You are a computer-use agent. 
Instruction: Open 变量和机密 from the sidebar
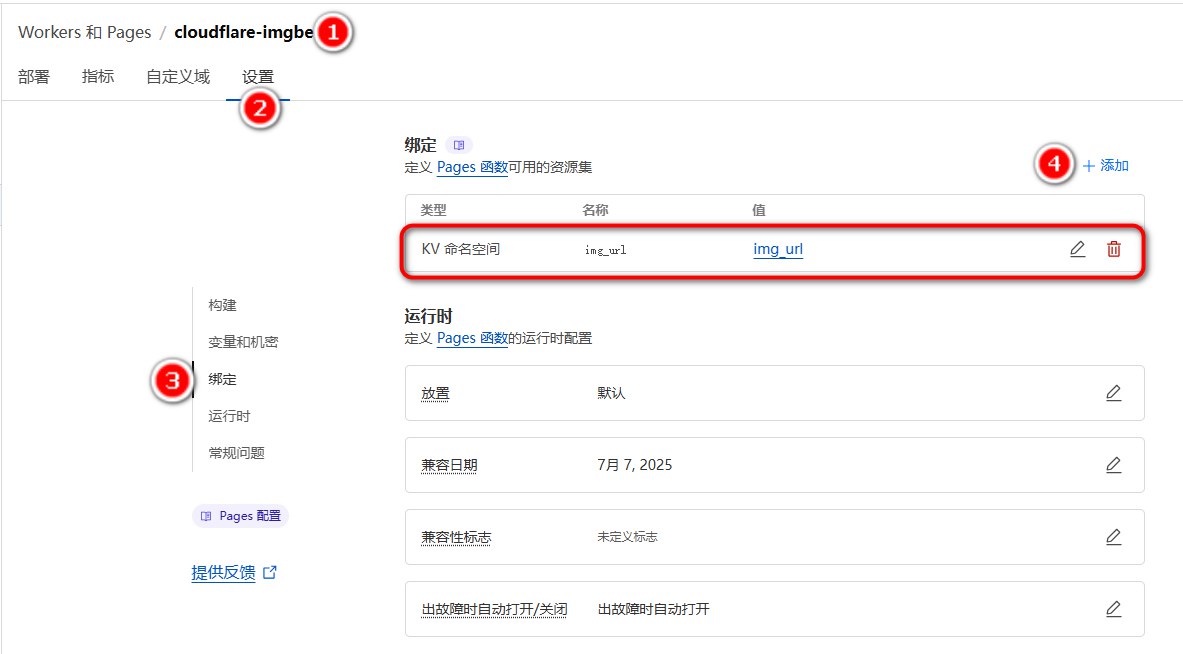tap(240, 341)
